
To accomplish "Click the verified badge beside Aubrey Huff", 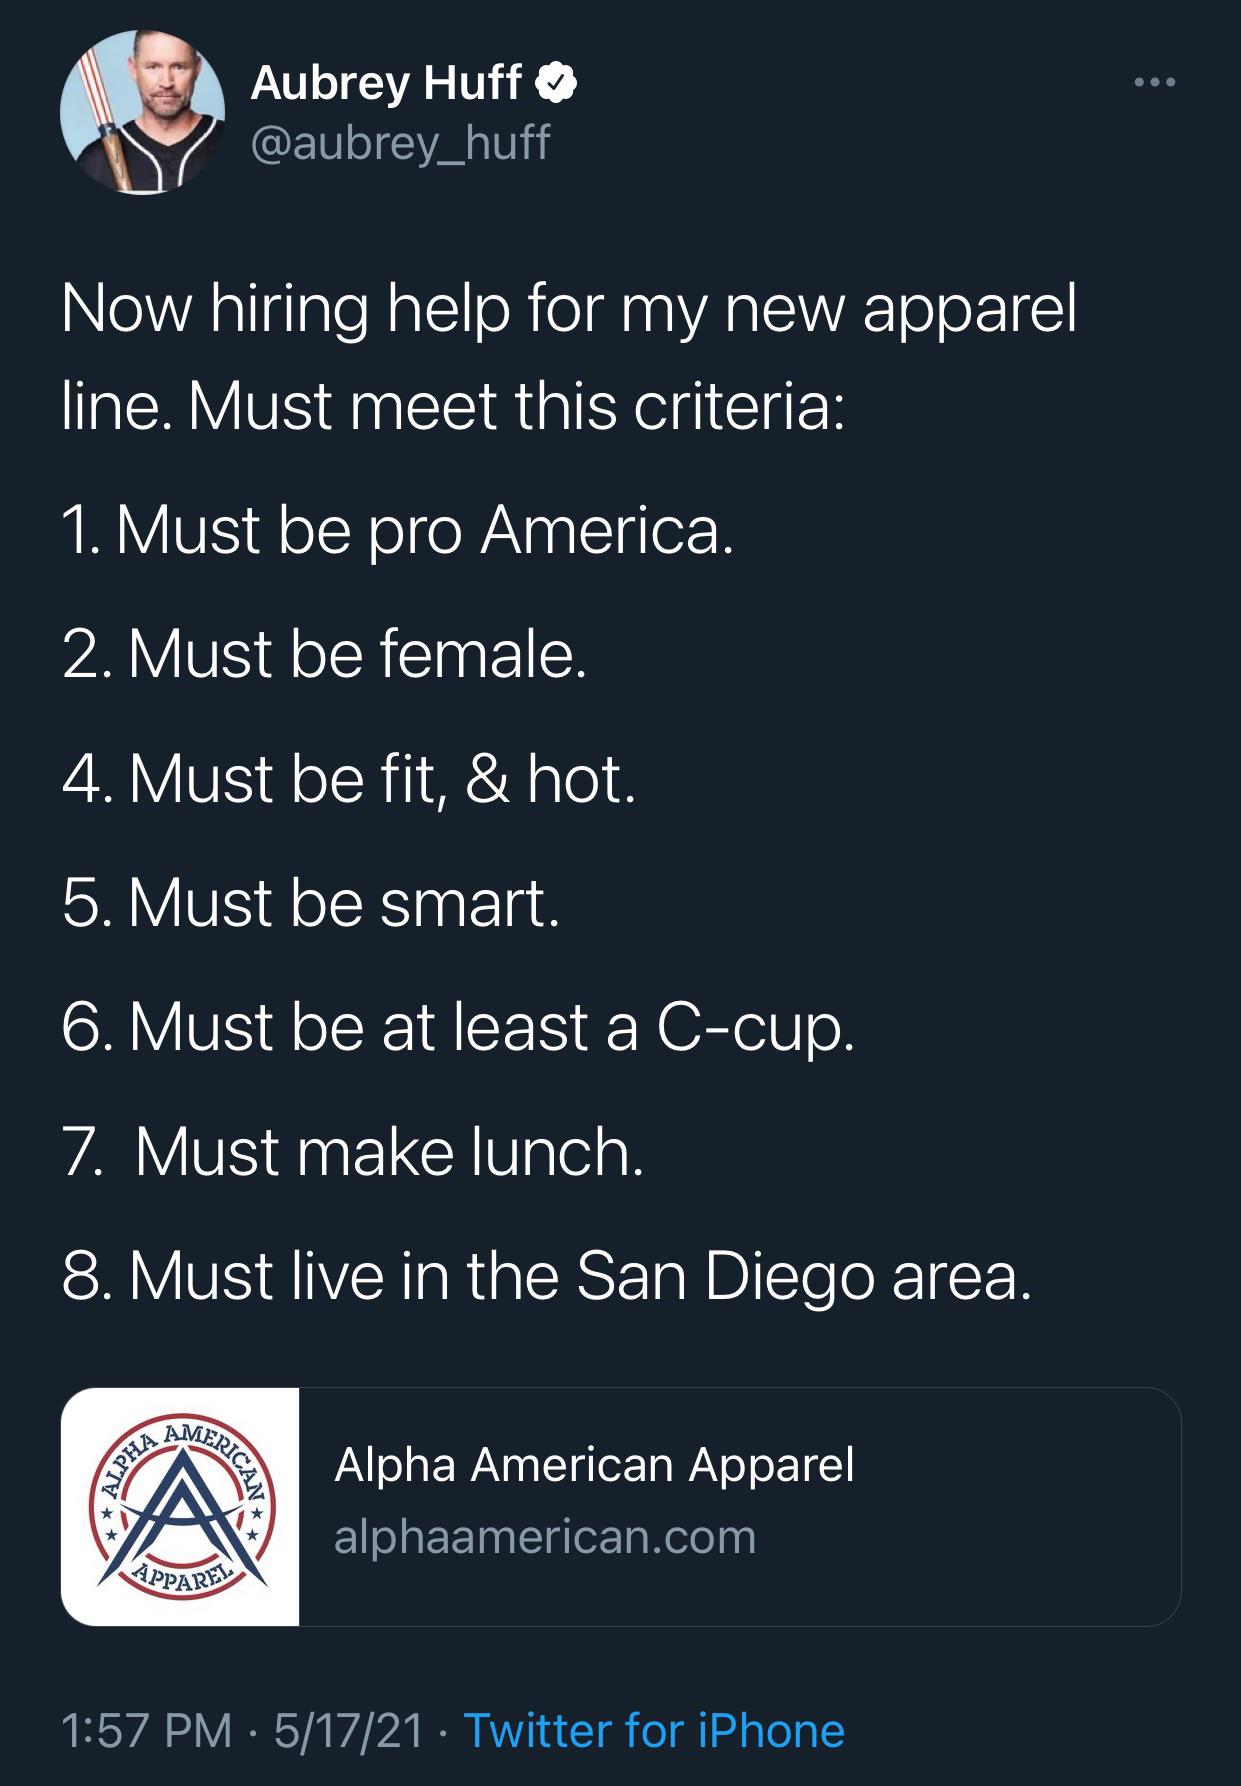I will tap(556, 83).
